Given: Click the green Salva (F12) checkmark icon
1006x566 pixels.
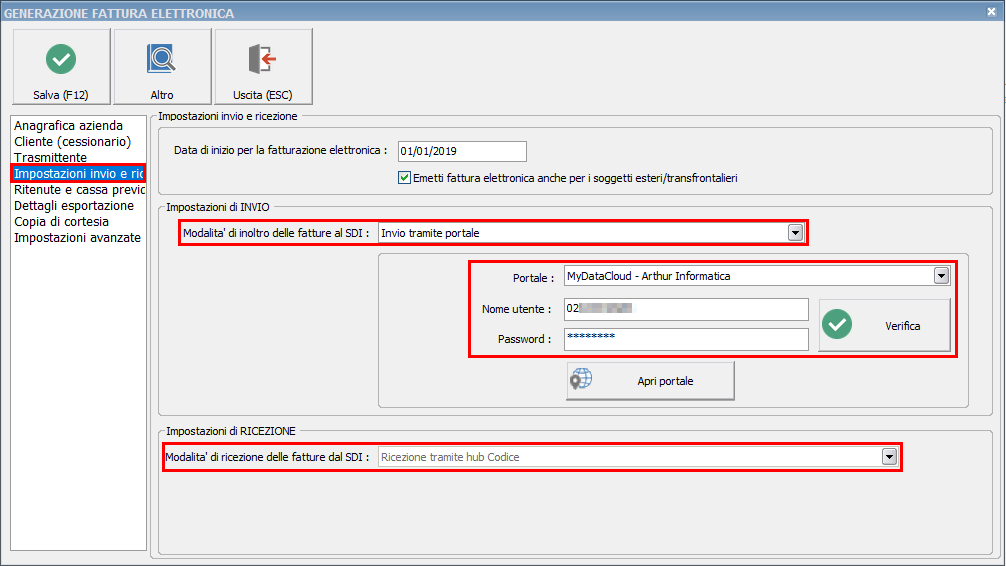Looking at the screenshot, I should coord(61,60).
